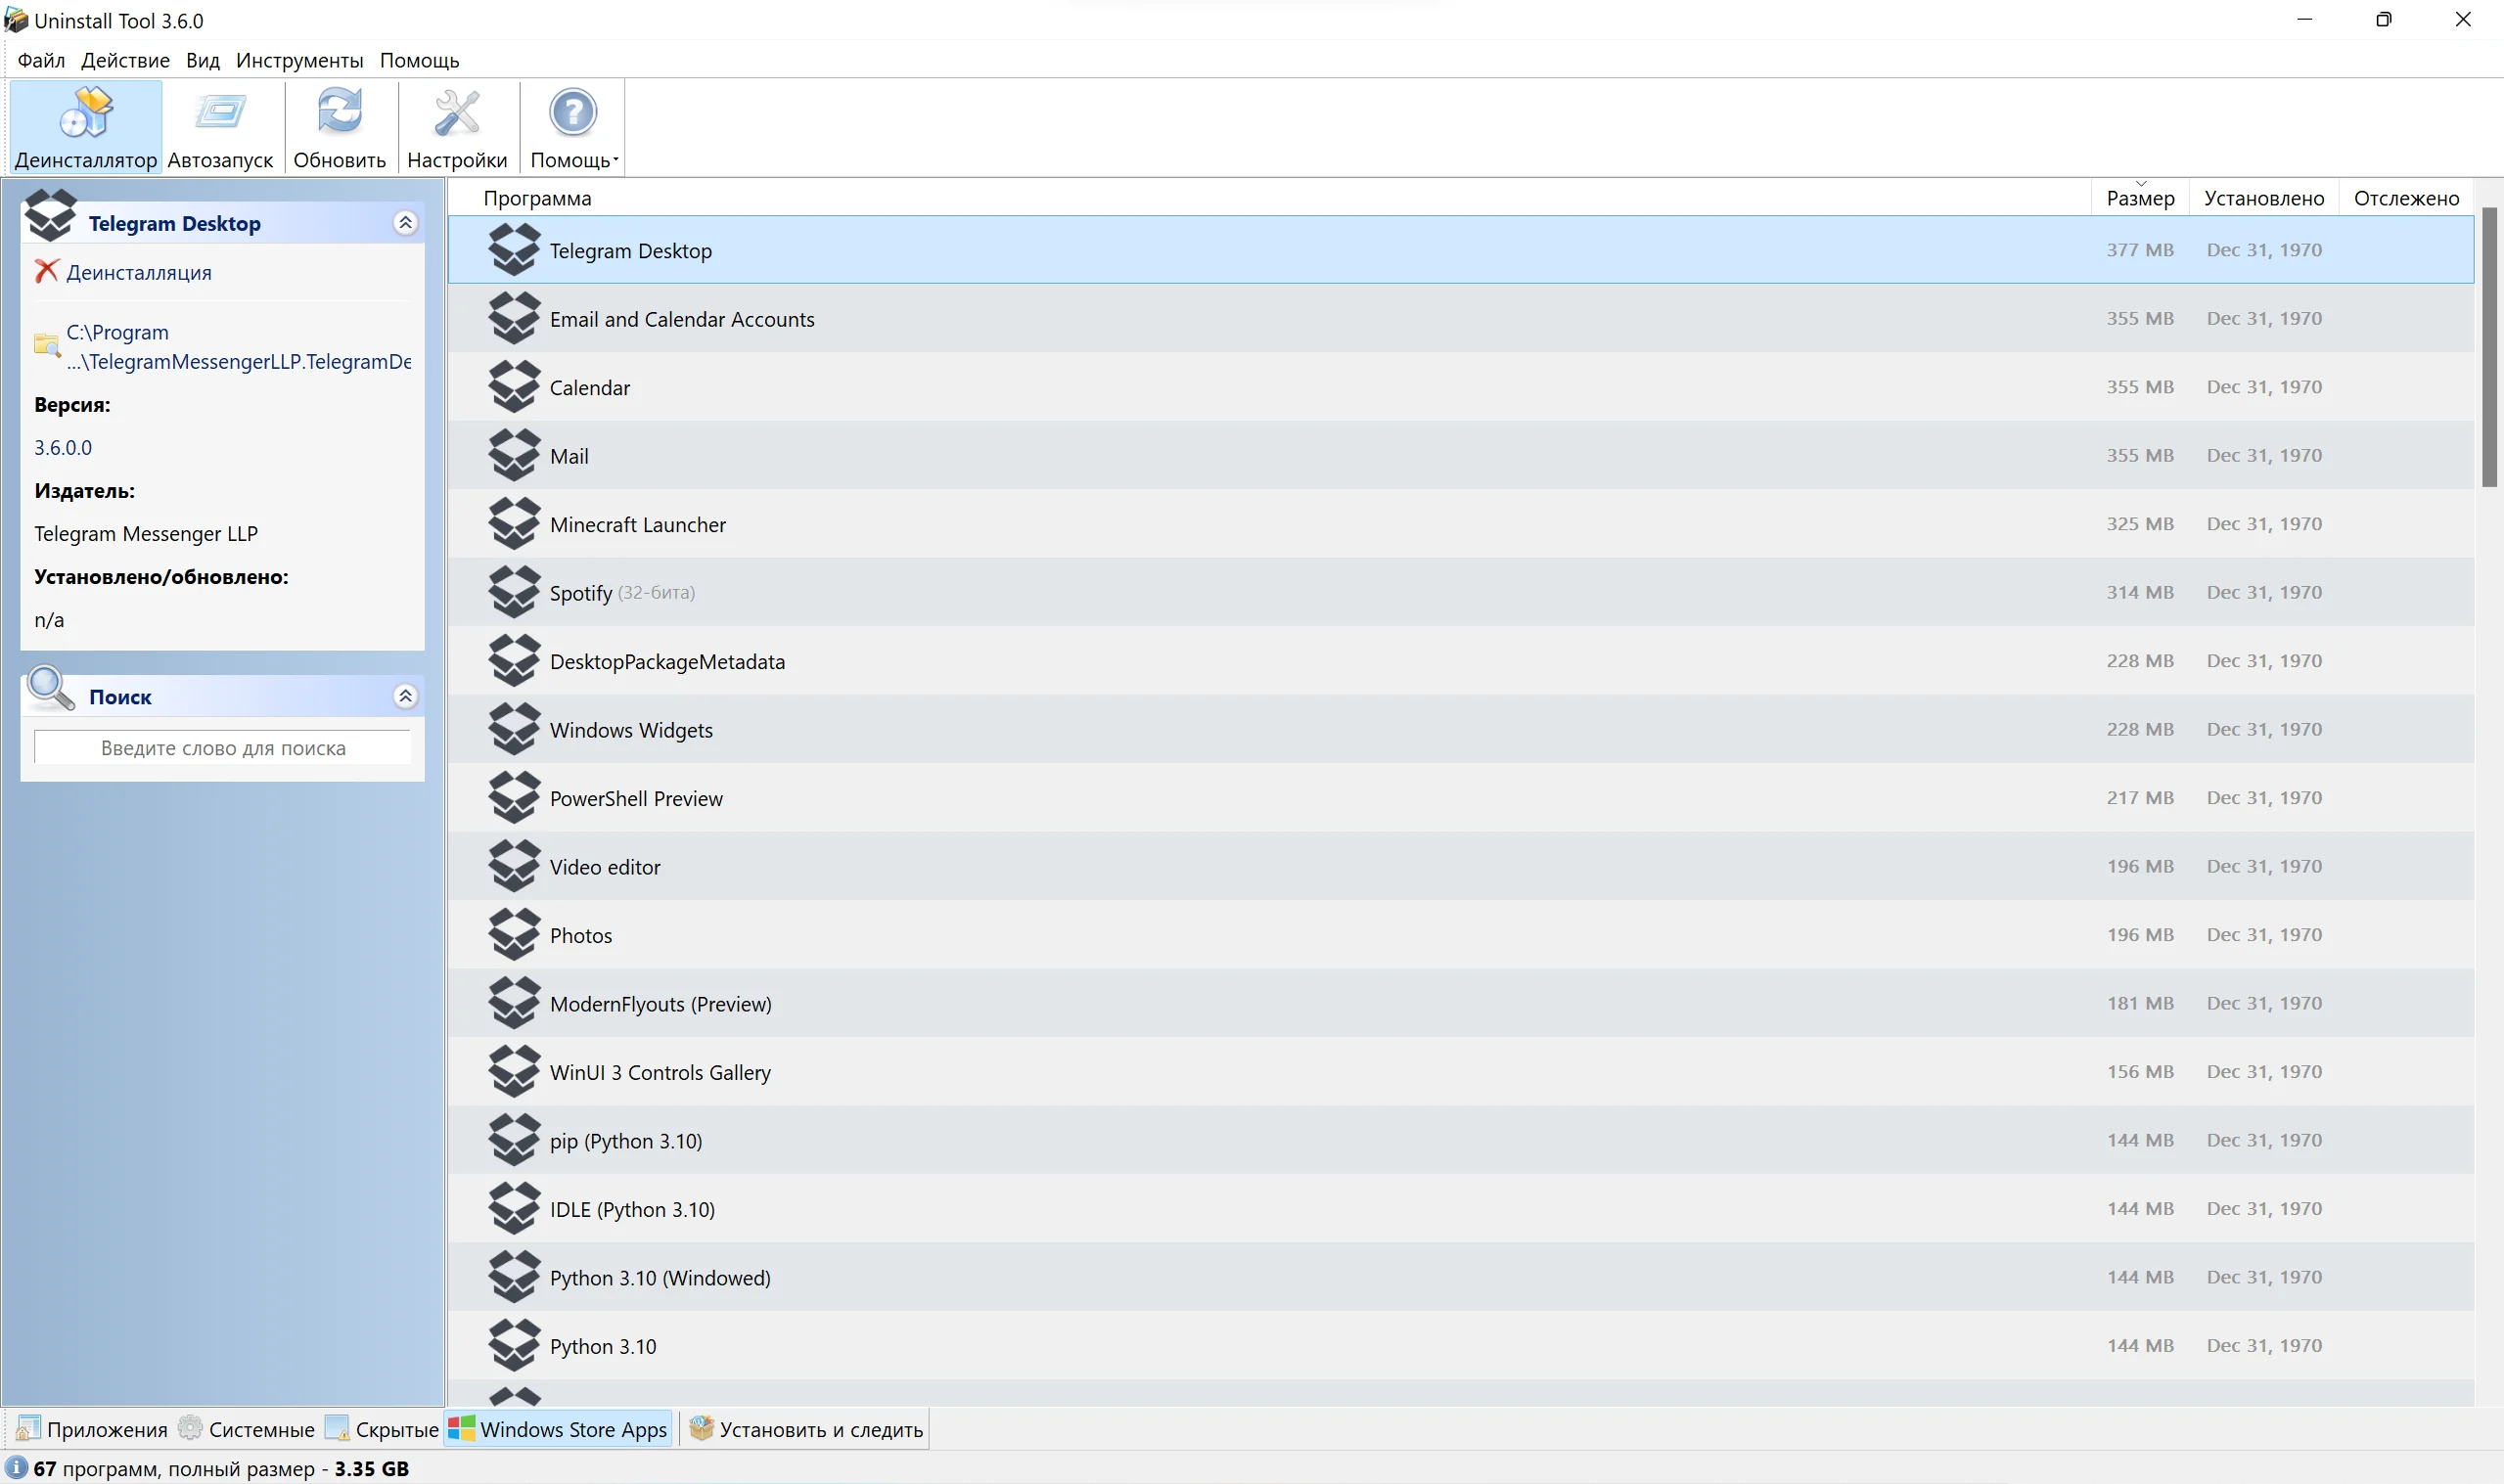The image size is (2504, 1484).
Task: Switch to the Приложения tab
Action: point(92,1429)
